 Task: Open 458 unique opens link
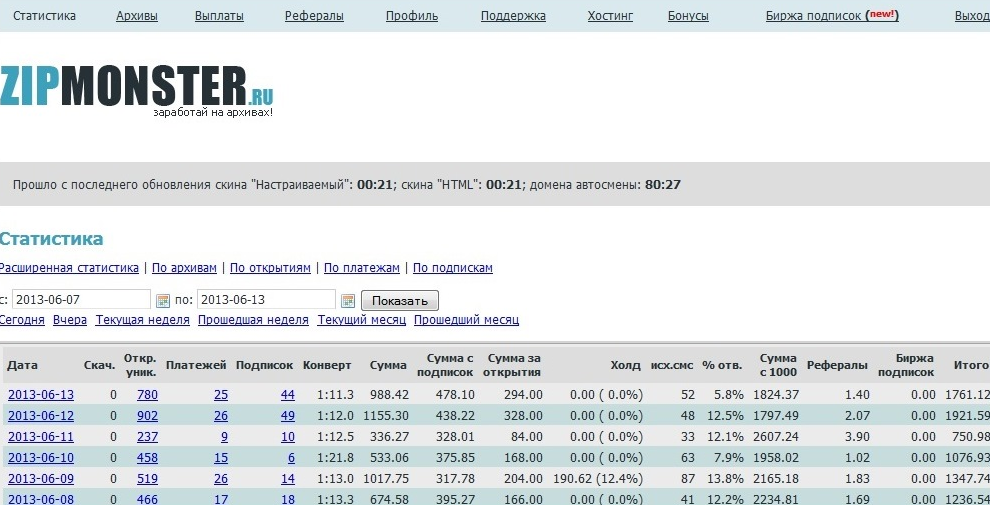click(x=147, y=457)
